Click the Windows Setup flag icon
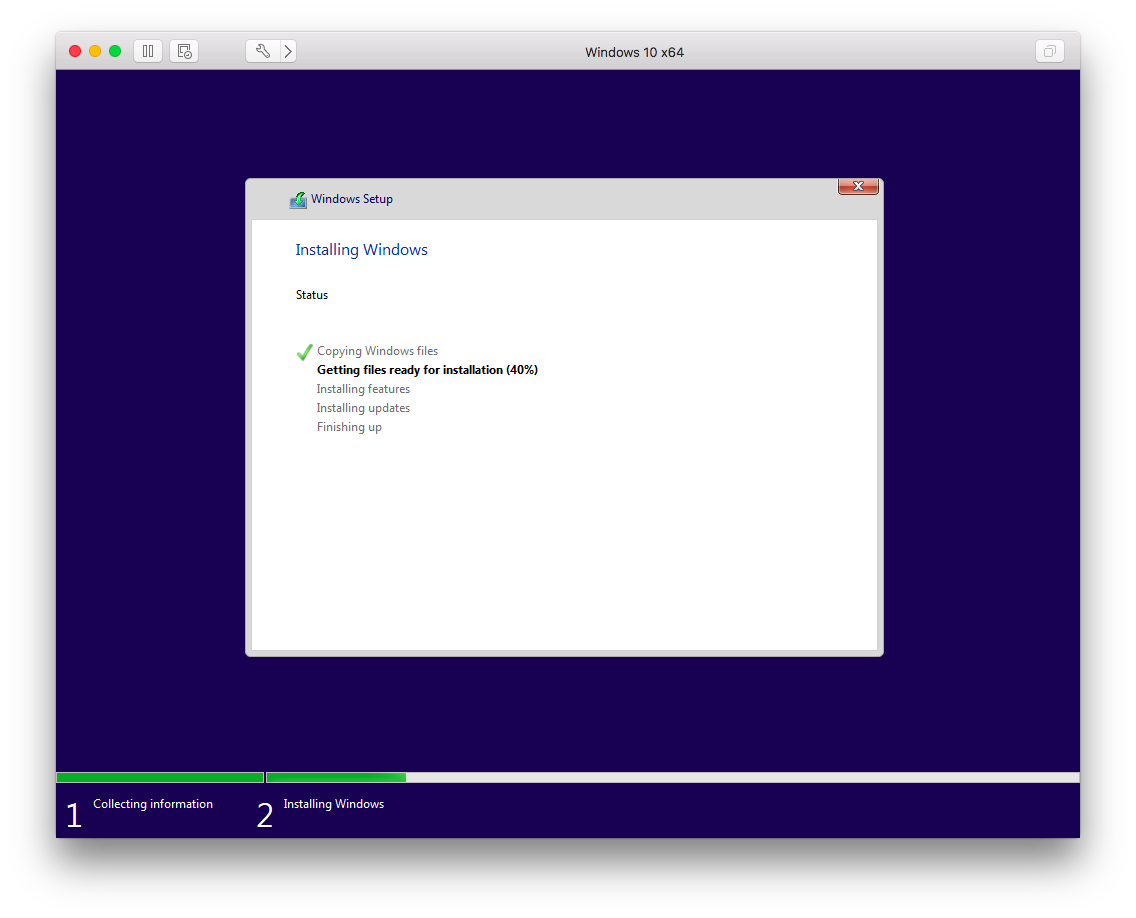The height and width of the screenshot is (918, 1136). click(x=298, y=199)
